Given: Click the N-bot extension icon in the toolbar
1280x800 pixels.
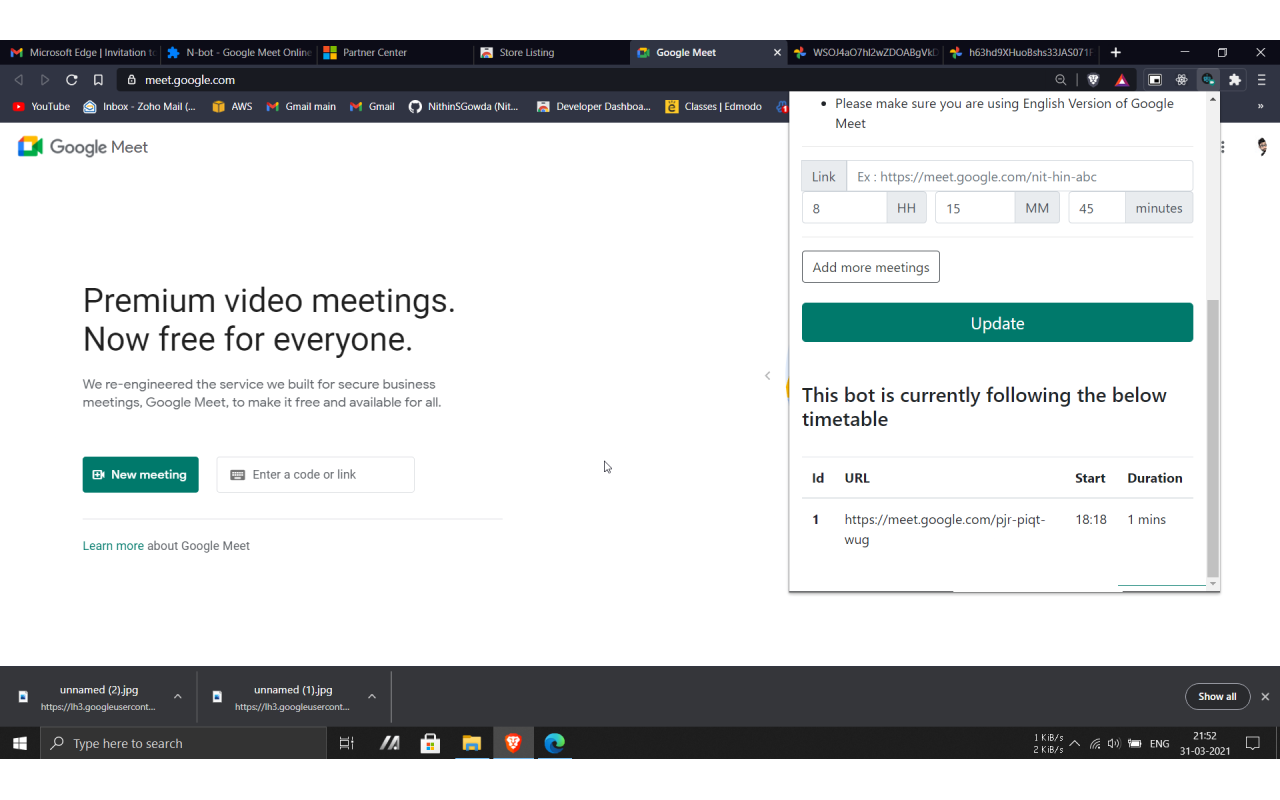Looking at the screenshot, I should tap(1209, 80).
